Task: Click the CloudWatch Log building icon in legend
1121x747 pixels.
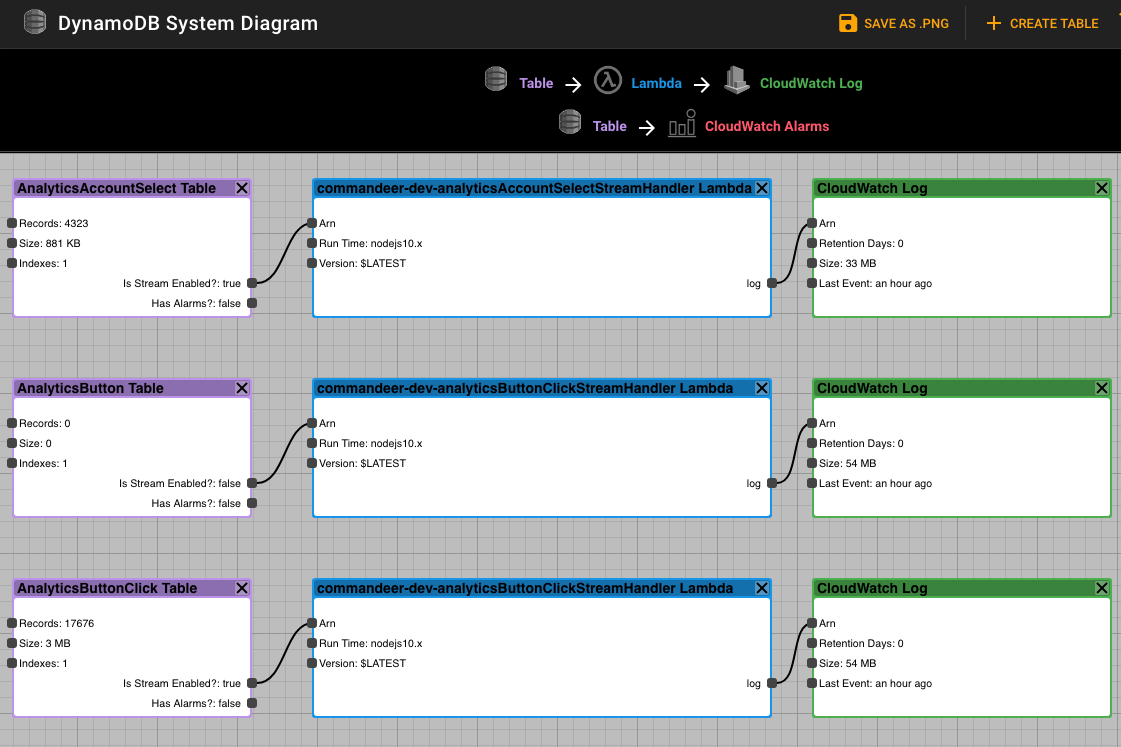Action: tap(737, 81)
